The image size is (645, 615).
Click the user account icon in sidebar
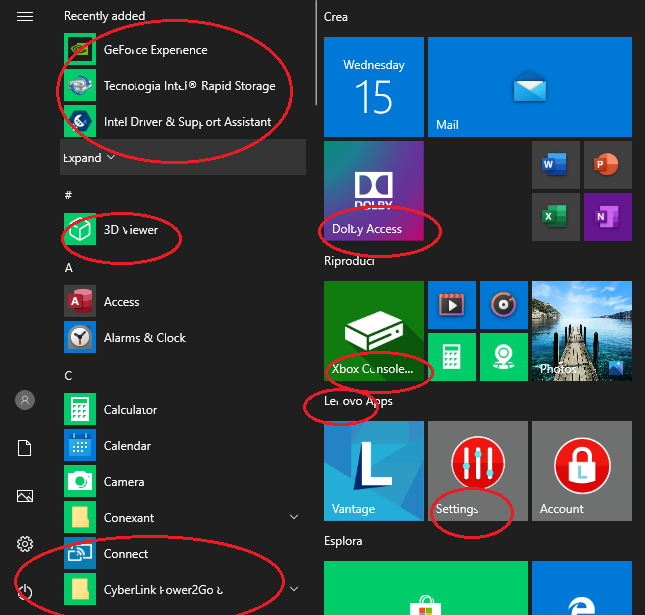point(25,400)
